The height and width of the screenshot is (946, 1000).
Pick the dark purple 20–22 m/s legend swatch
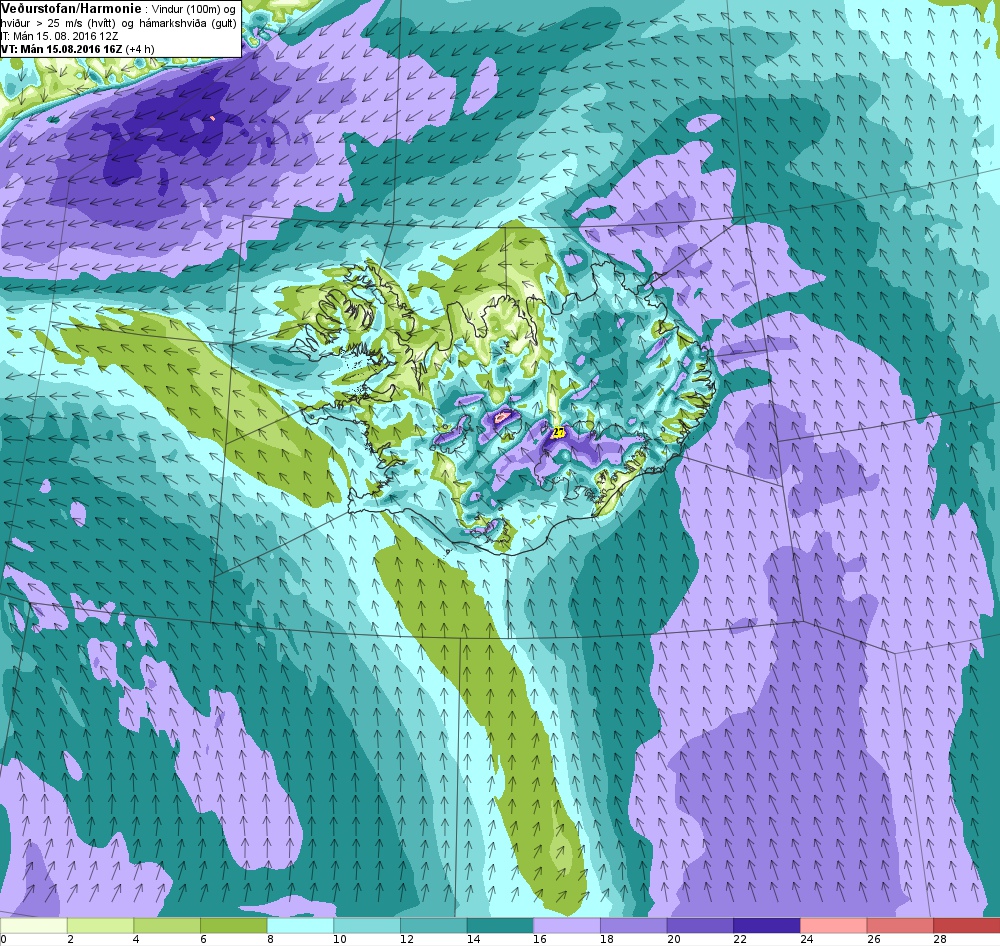click(x=700, y=926)
